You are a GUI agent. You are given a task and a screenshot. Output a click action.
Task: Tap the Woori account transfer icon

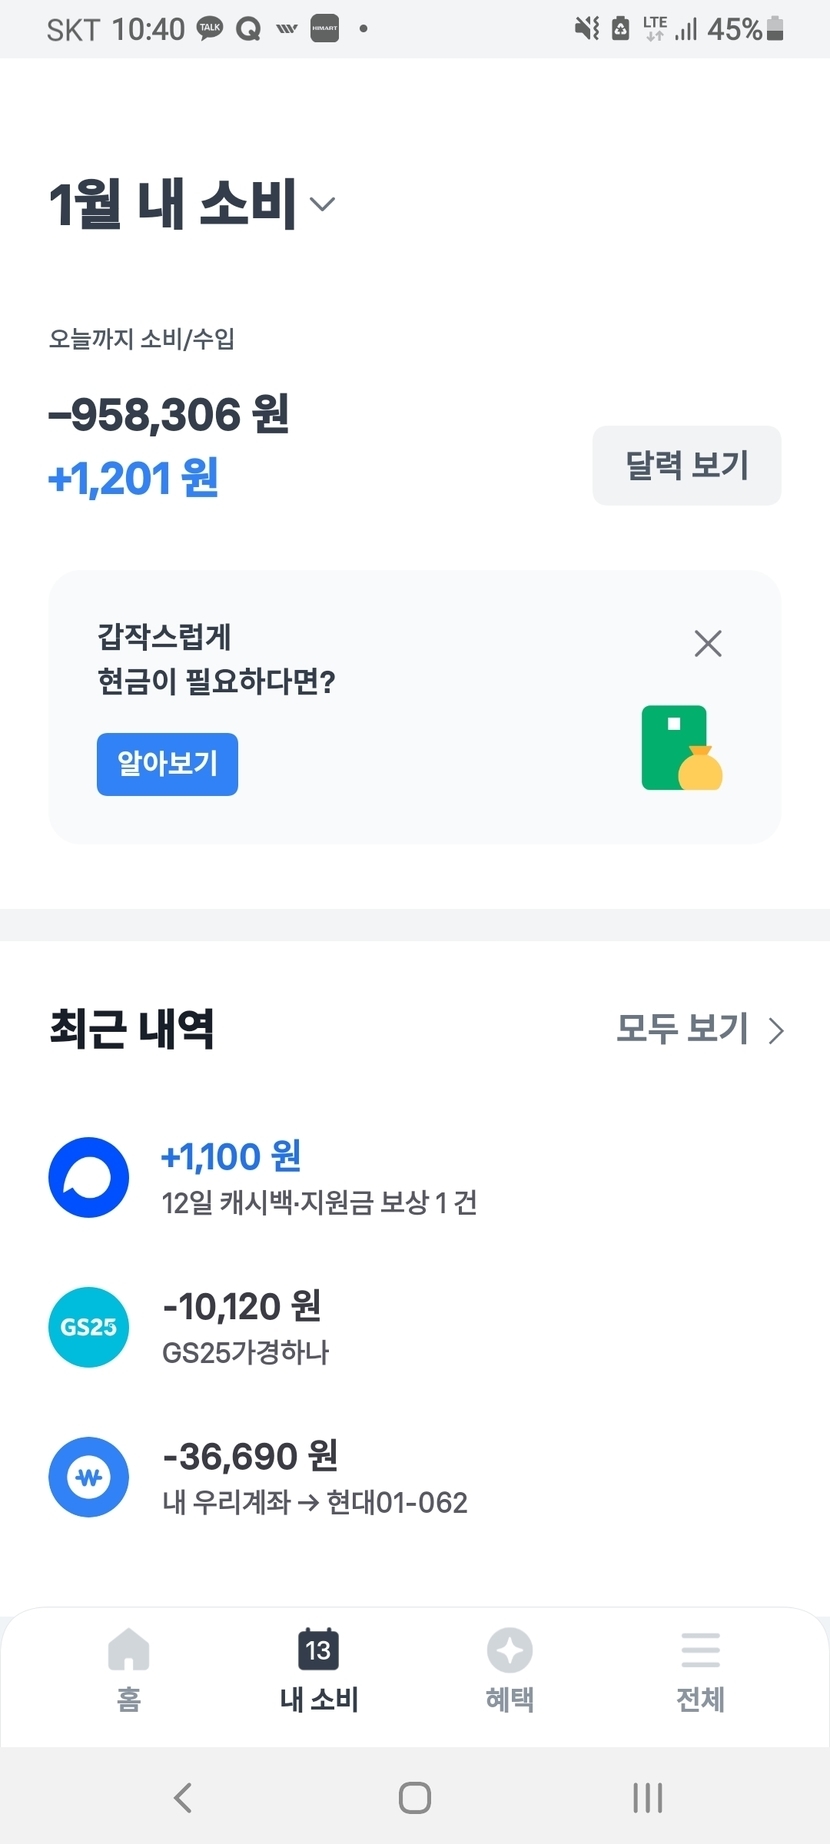click(x=89, y=1477)
